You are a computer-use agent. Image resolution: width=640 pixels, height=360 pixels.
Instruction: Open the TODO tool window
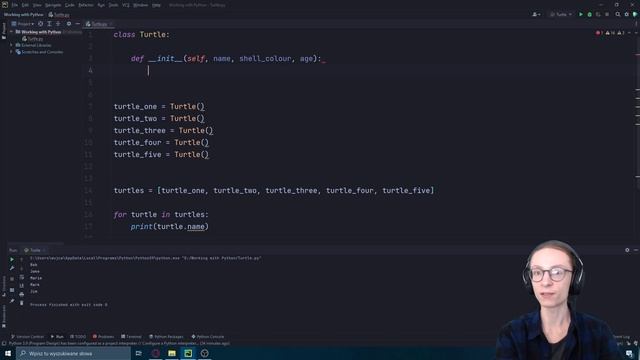(x=78, y=337)
